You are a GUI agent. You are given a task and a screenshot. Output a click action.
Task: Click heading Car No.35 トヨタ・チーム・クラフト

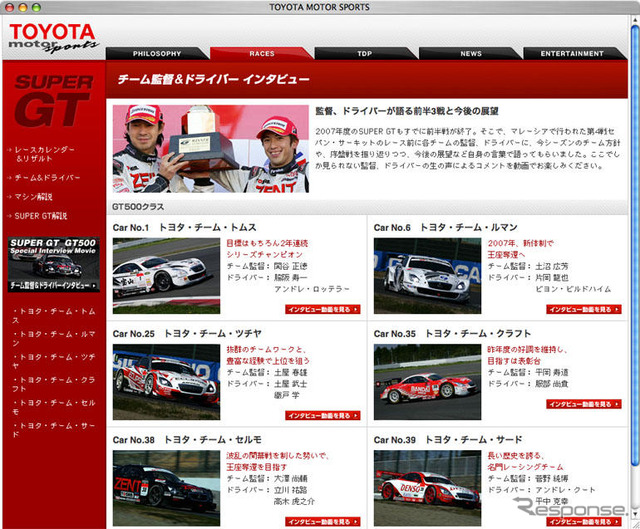[x=452, y=333]
